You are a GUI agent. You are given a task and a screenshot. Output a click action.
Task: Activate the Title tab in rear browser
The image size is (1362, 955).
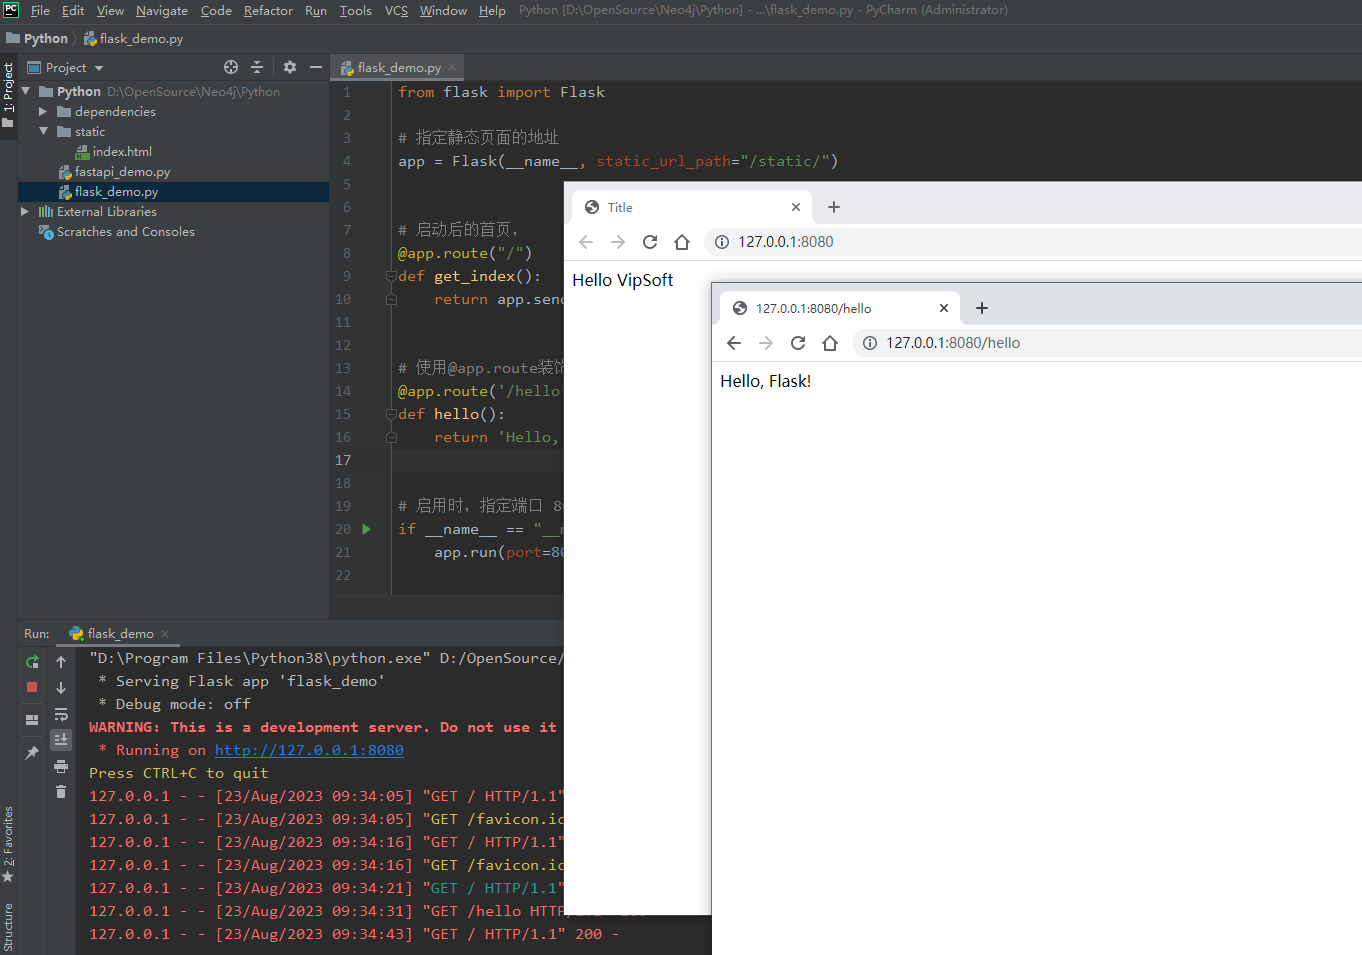pyautogui.click(x=691, y=207)
